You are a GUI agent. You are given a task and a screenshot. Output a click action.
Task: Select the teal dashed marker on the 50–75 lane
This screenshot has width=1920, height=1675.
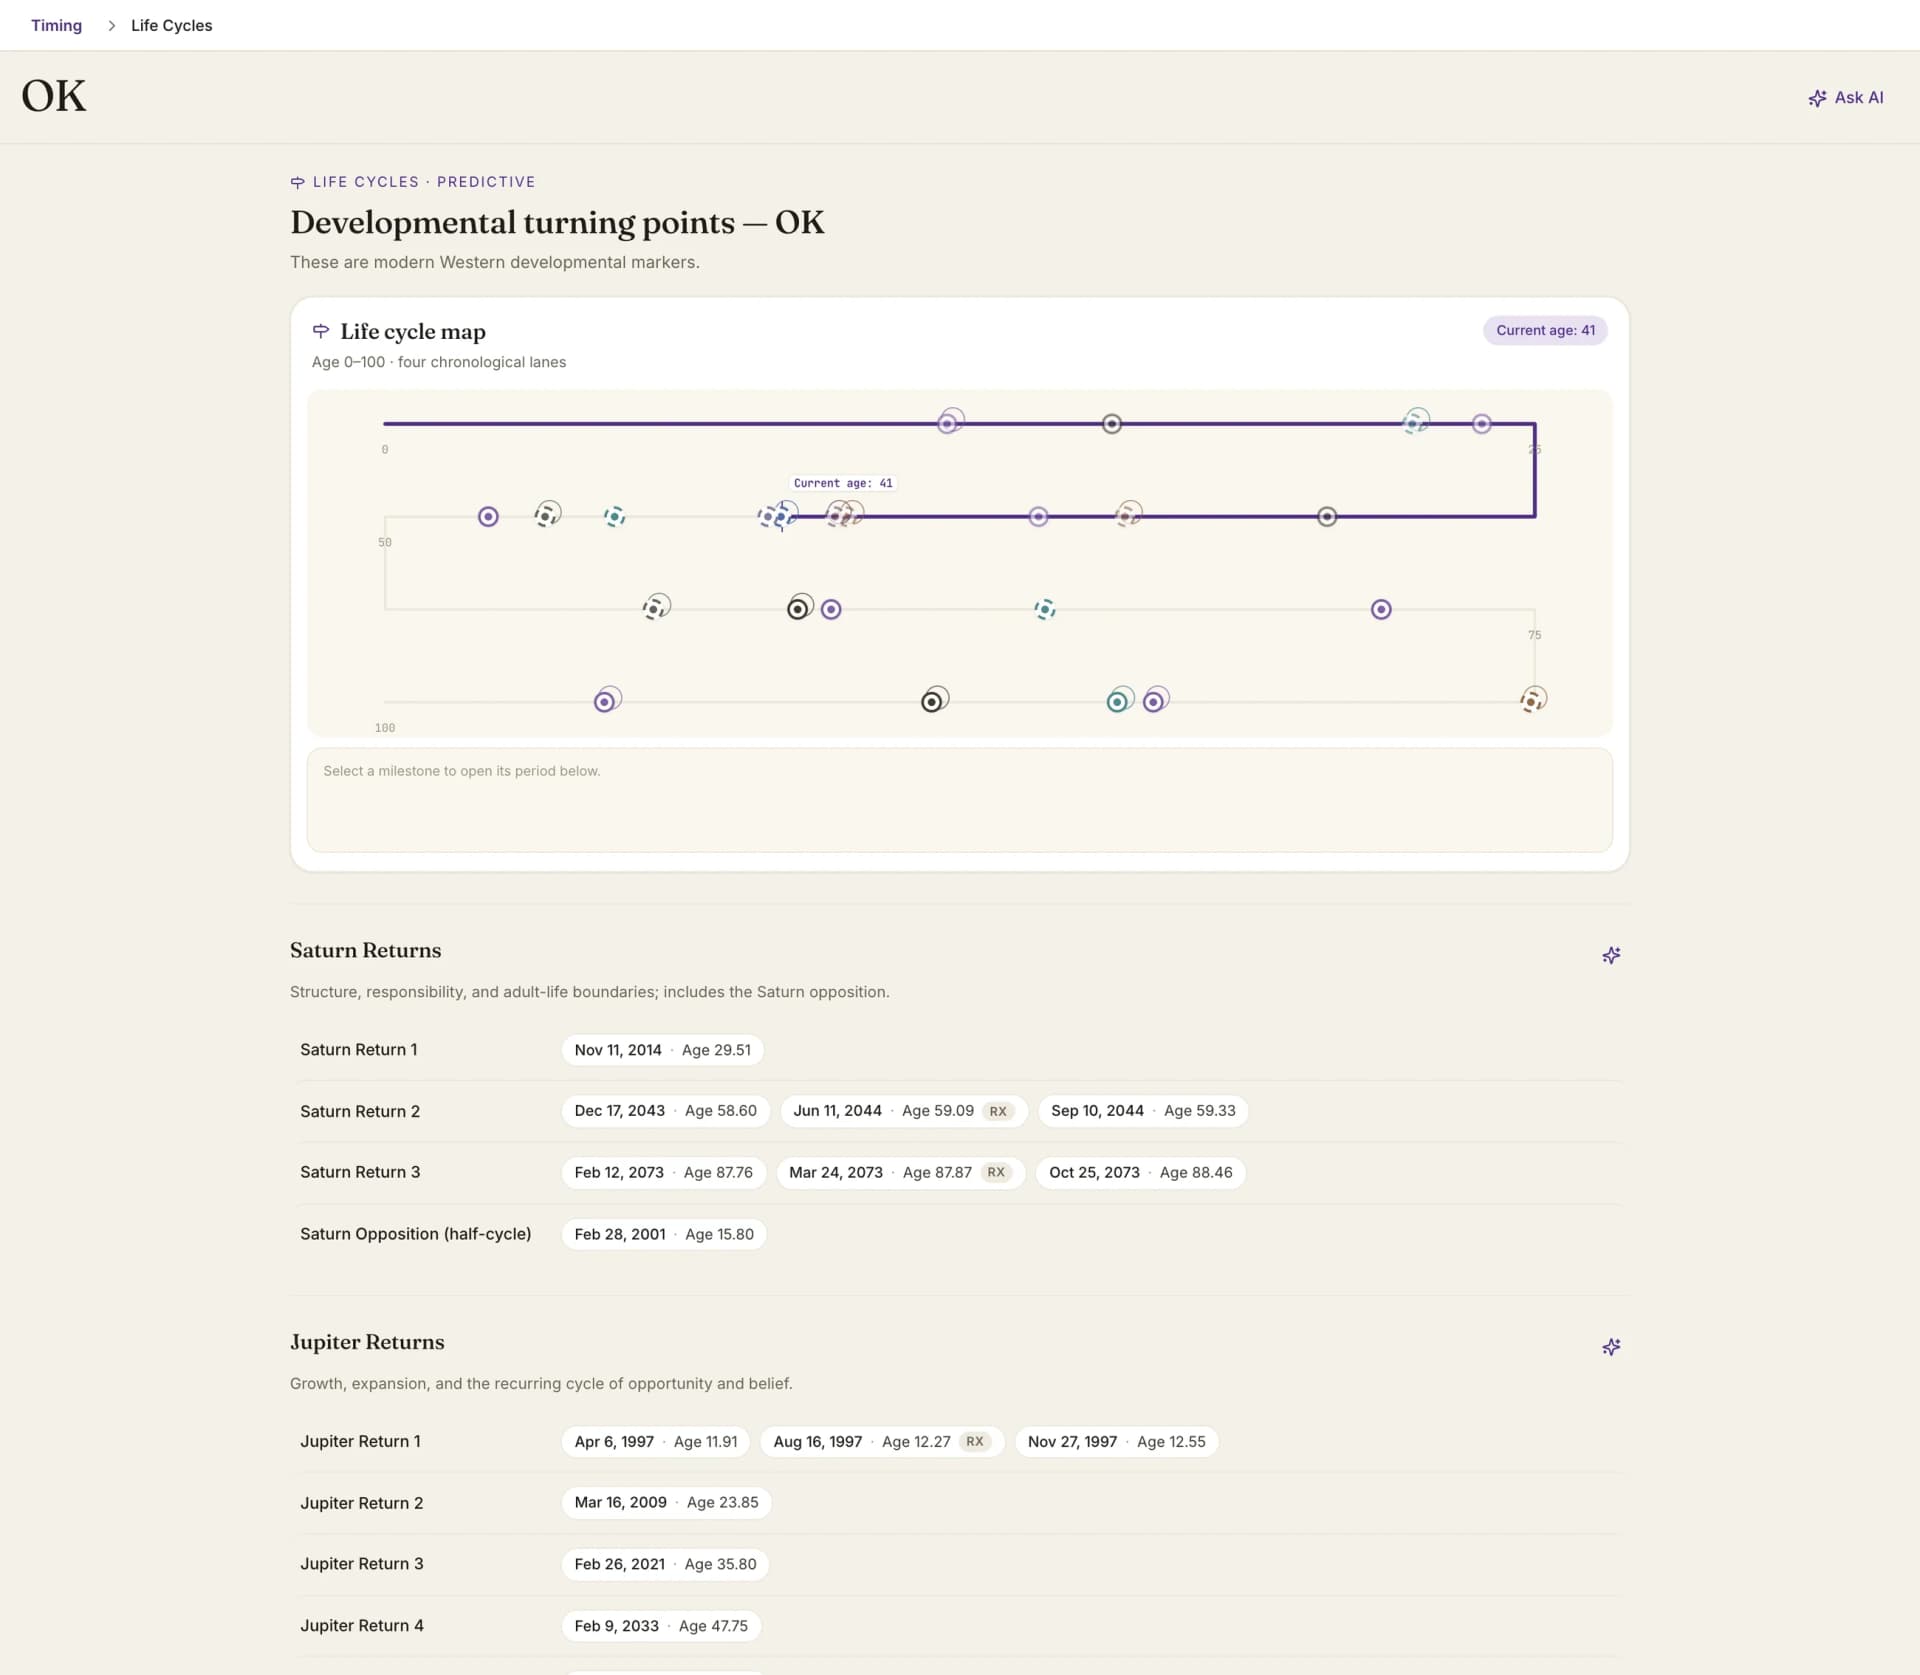point(1045,609)
